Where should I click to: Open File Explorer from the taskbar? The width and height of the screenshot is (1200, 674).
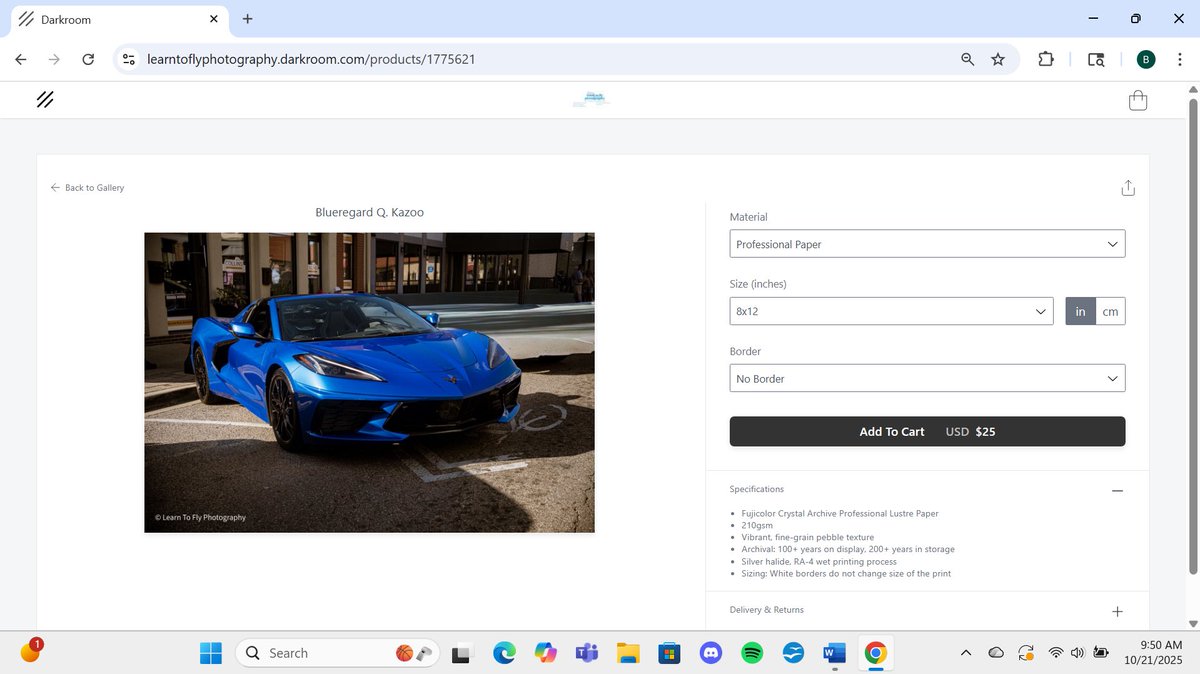tap(628, 653)
